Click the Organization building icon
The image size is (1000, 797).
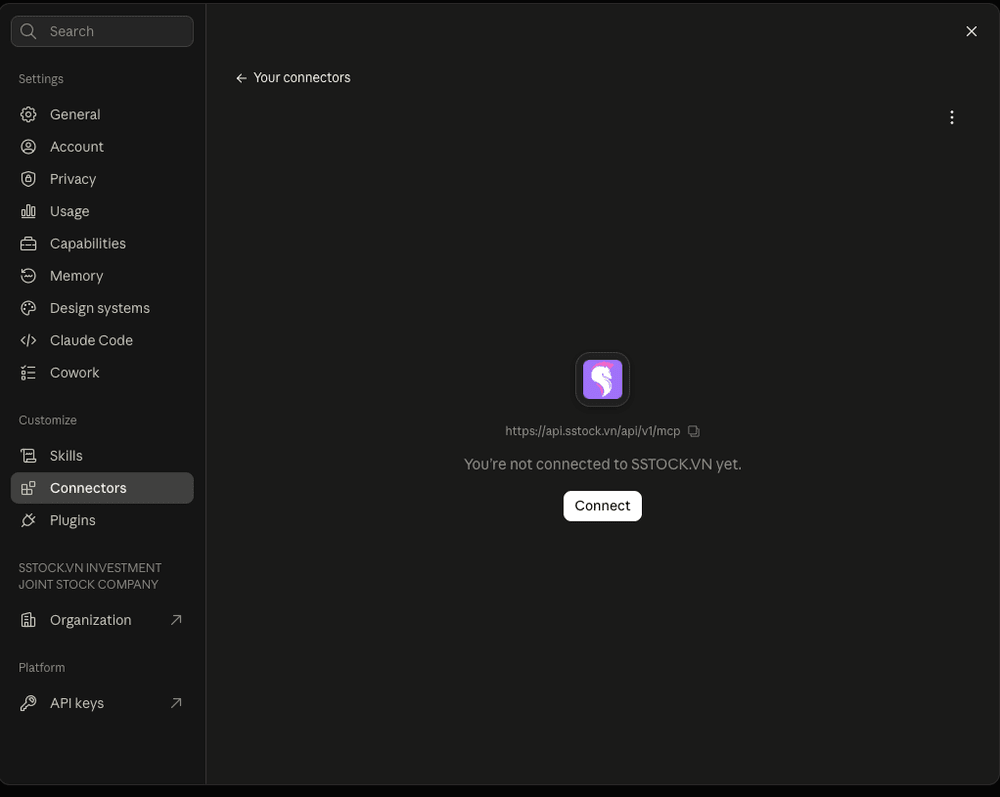tap(28, 620)
